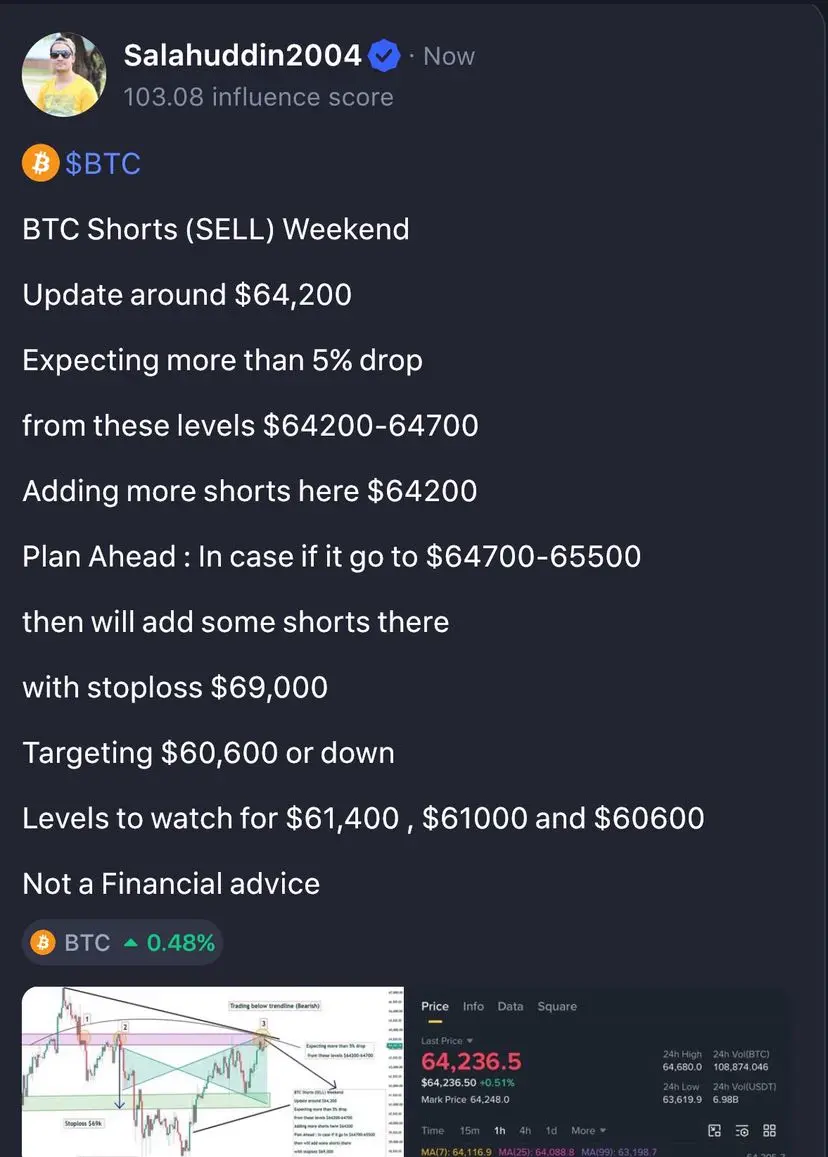
Task: Expand the More timeframes dropdown
Action: tap(588, 1130)
